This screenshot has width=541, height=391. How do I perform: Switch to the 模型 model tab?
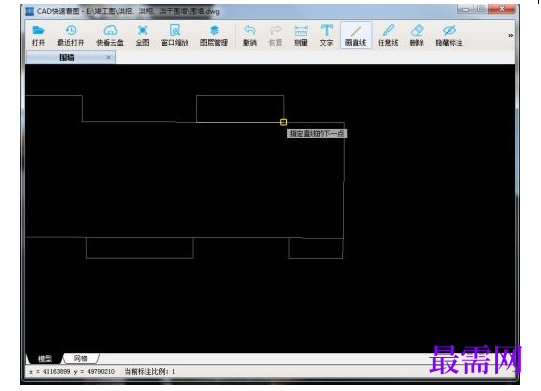[x=45, y=359]
